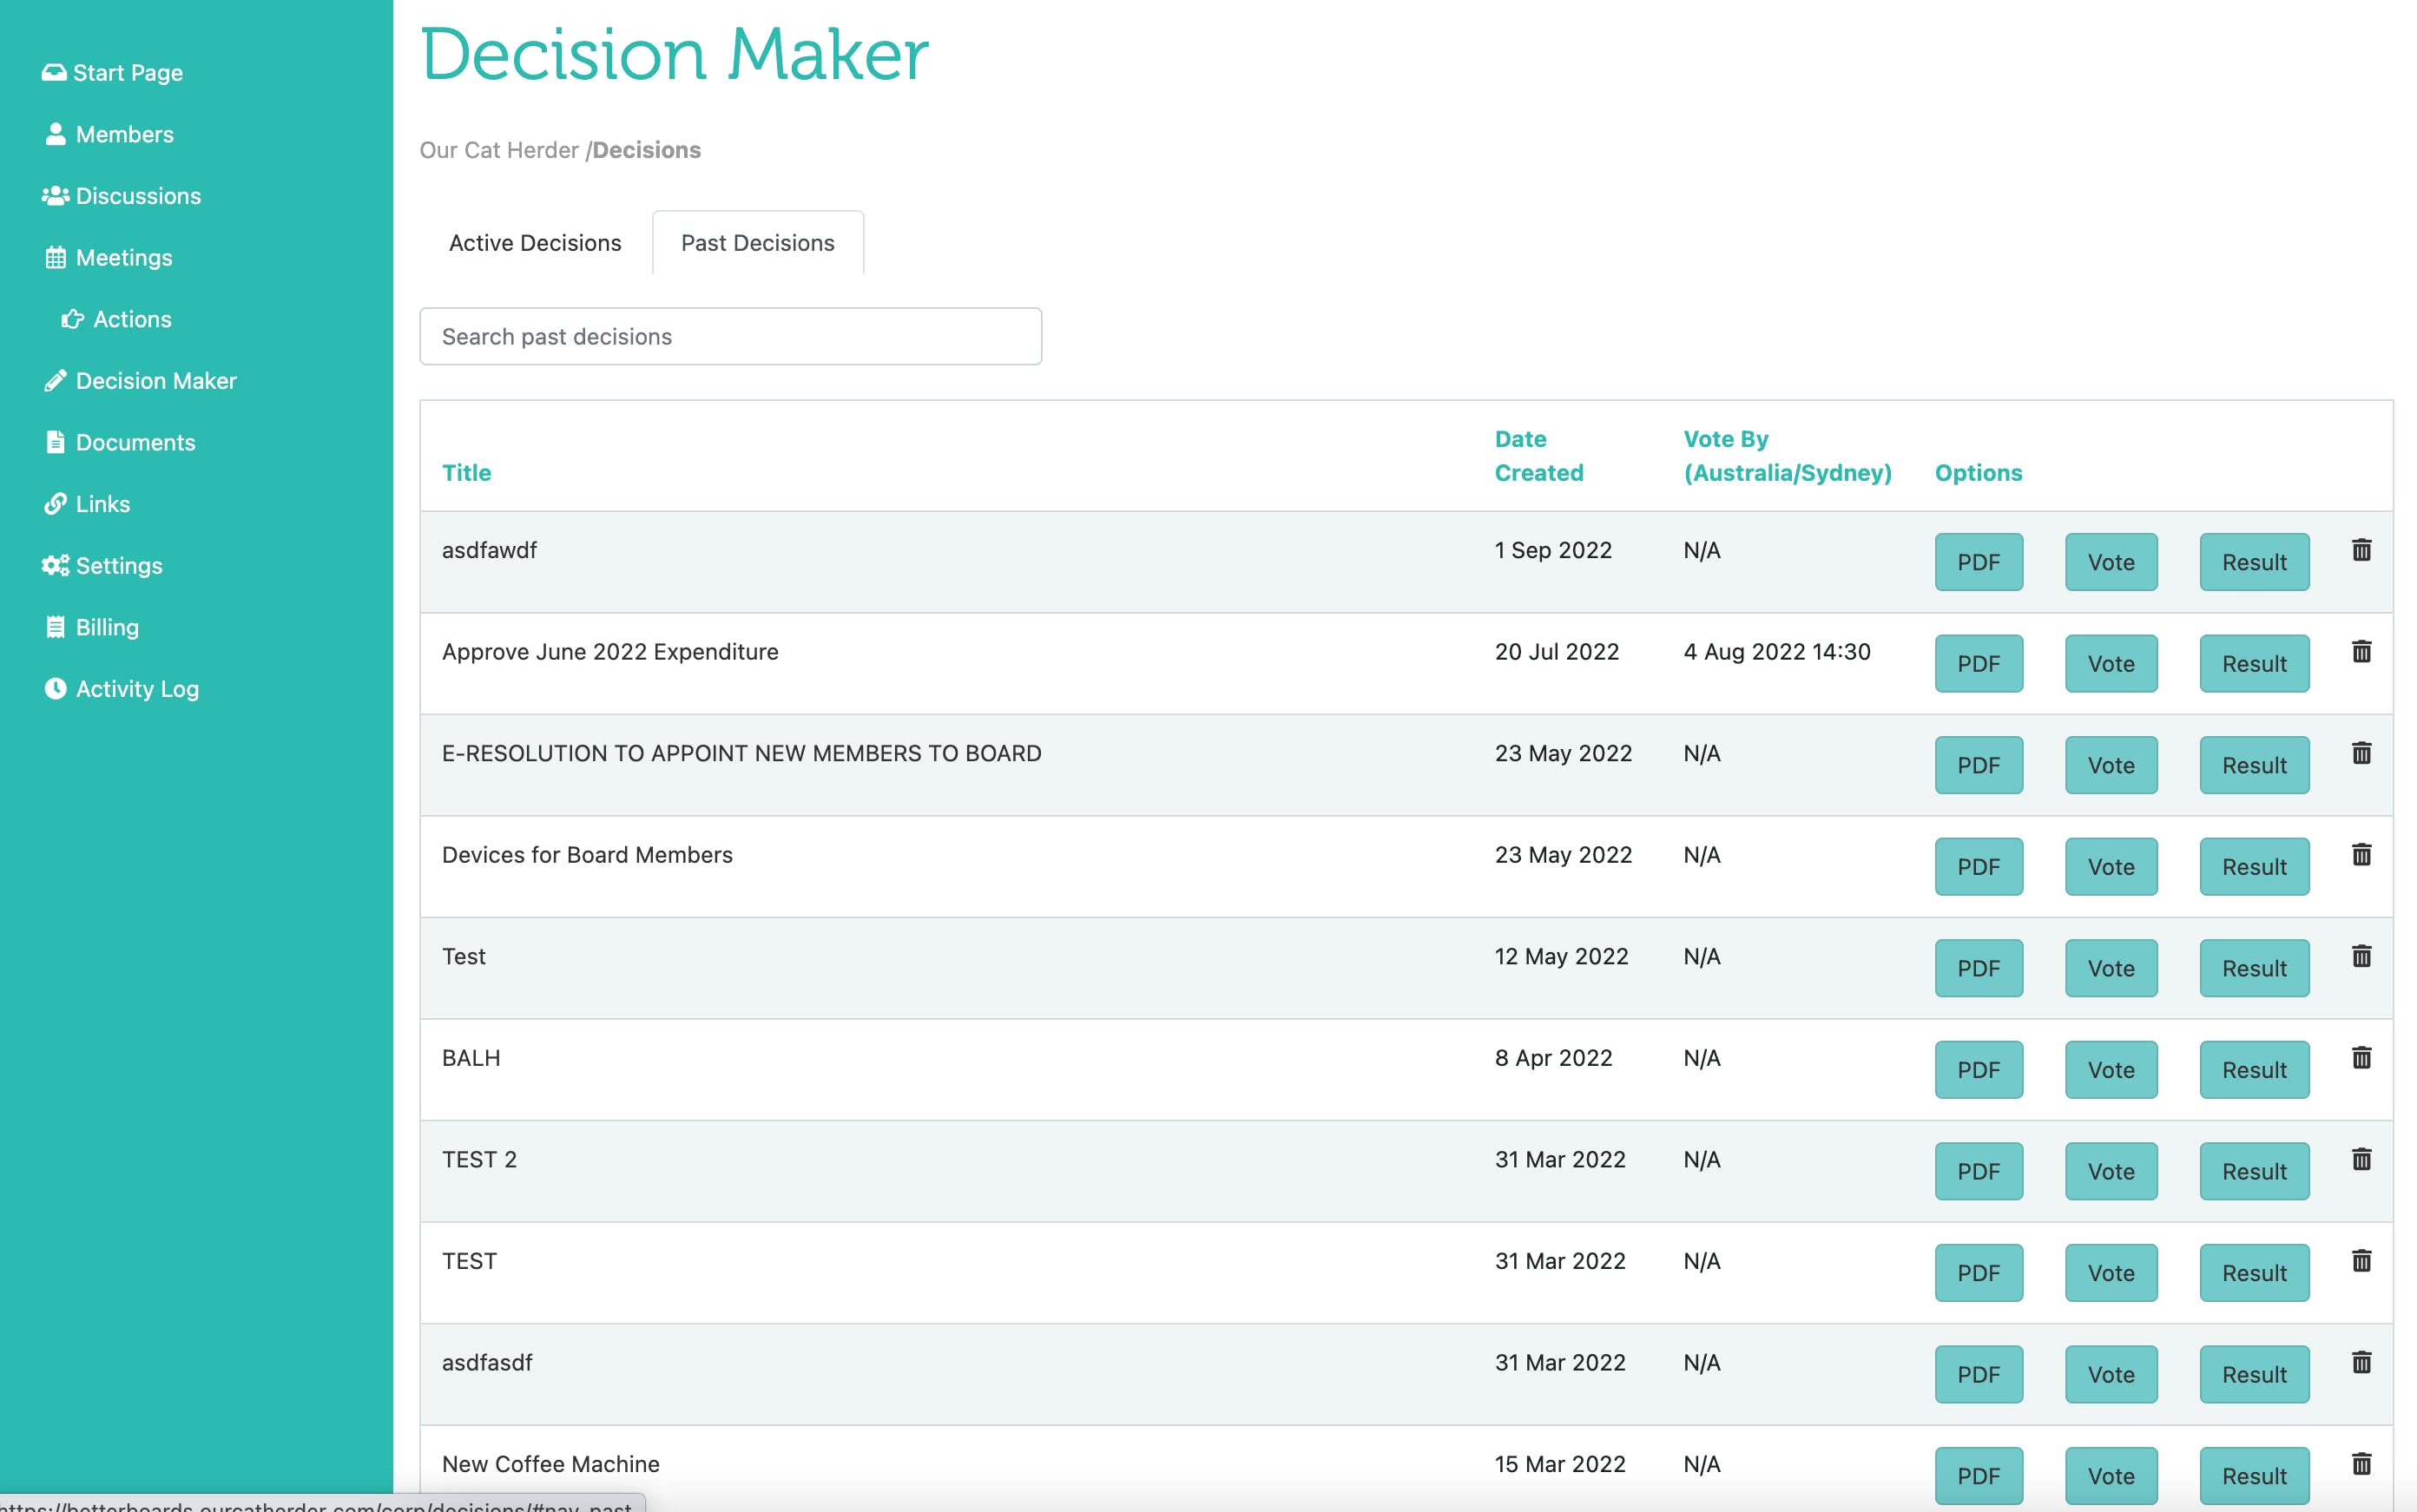Open PDF for Devices for Board Members

click(1978, 867)
